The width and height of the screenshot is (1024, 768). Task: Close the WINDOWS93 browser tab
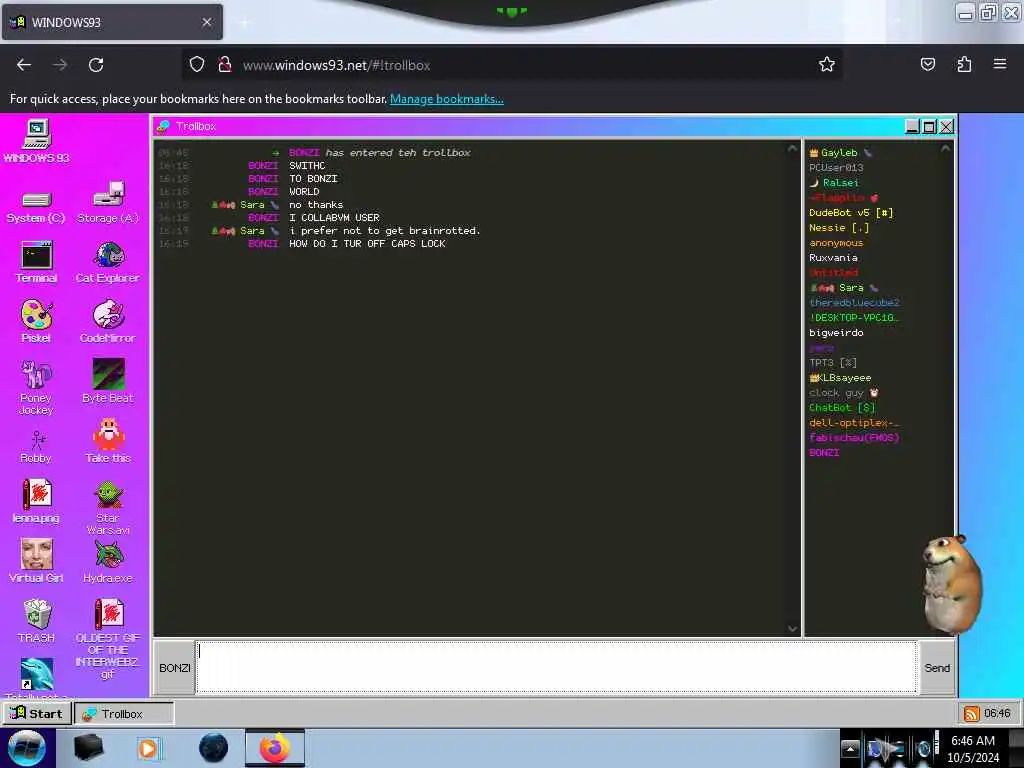[x=207, y=22]
